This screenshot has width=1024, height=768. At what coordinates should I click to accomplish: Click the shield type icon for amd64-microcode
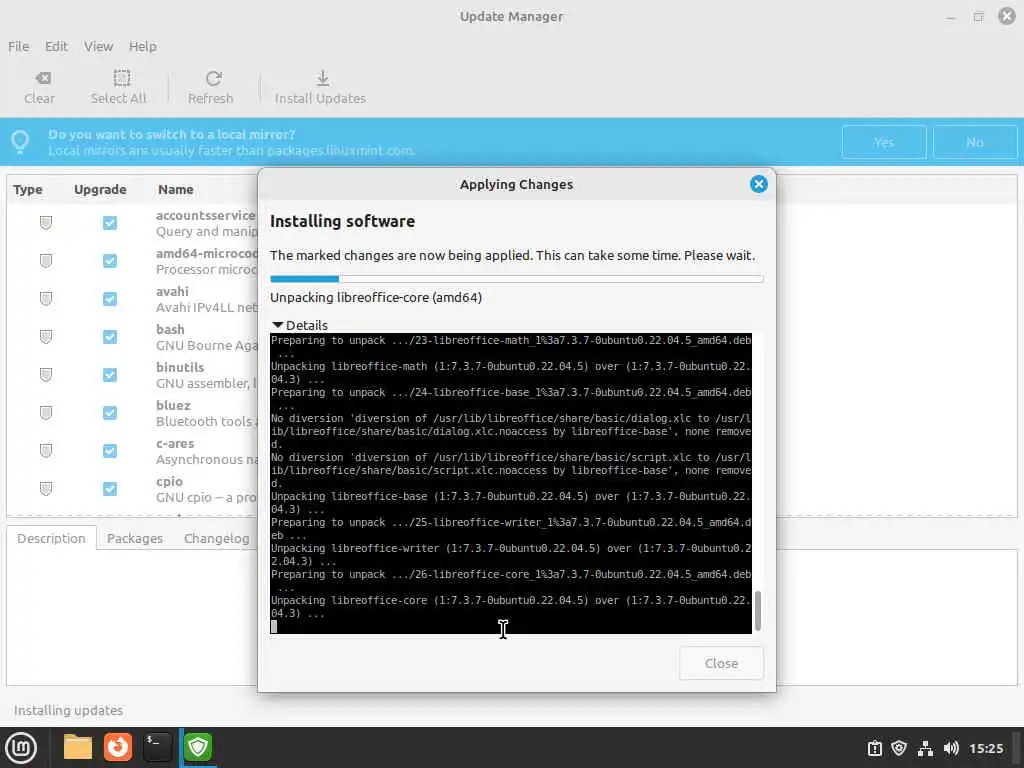(46, 261)
